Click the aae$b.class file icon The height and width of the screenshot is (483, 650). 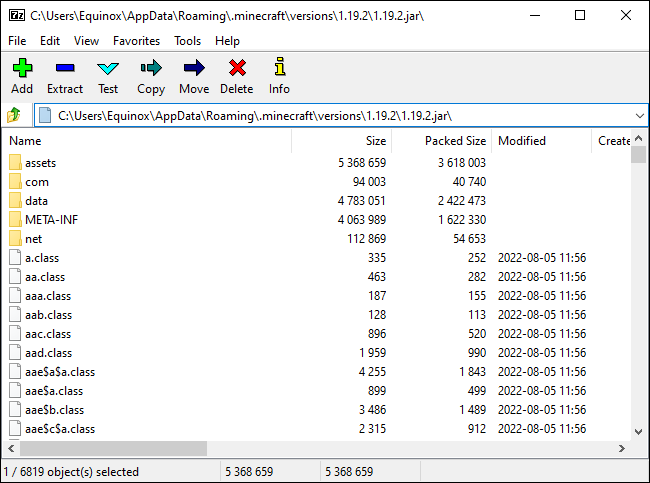coord(15,410)
